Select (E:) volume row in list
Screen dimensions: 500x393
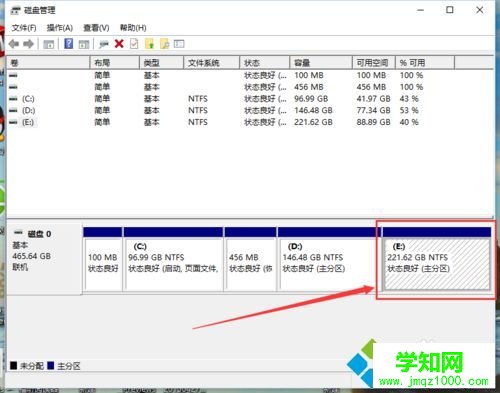pos(250,122)
